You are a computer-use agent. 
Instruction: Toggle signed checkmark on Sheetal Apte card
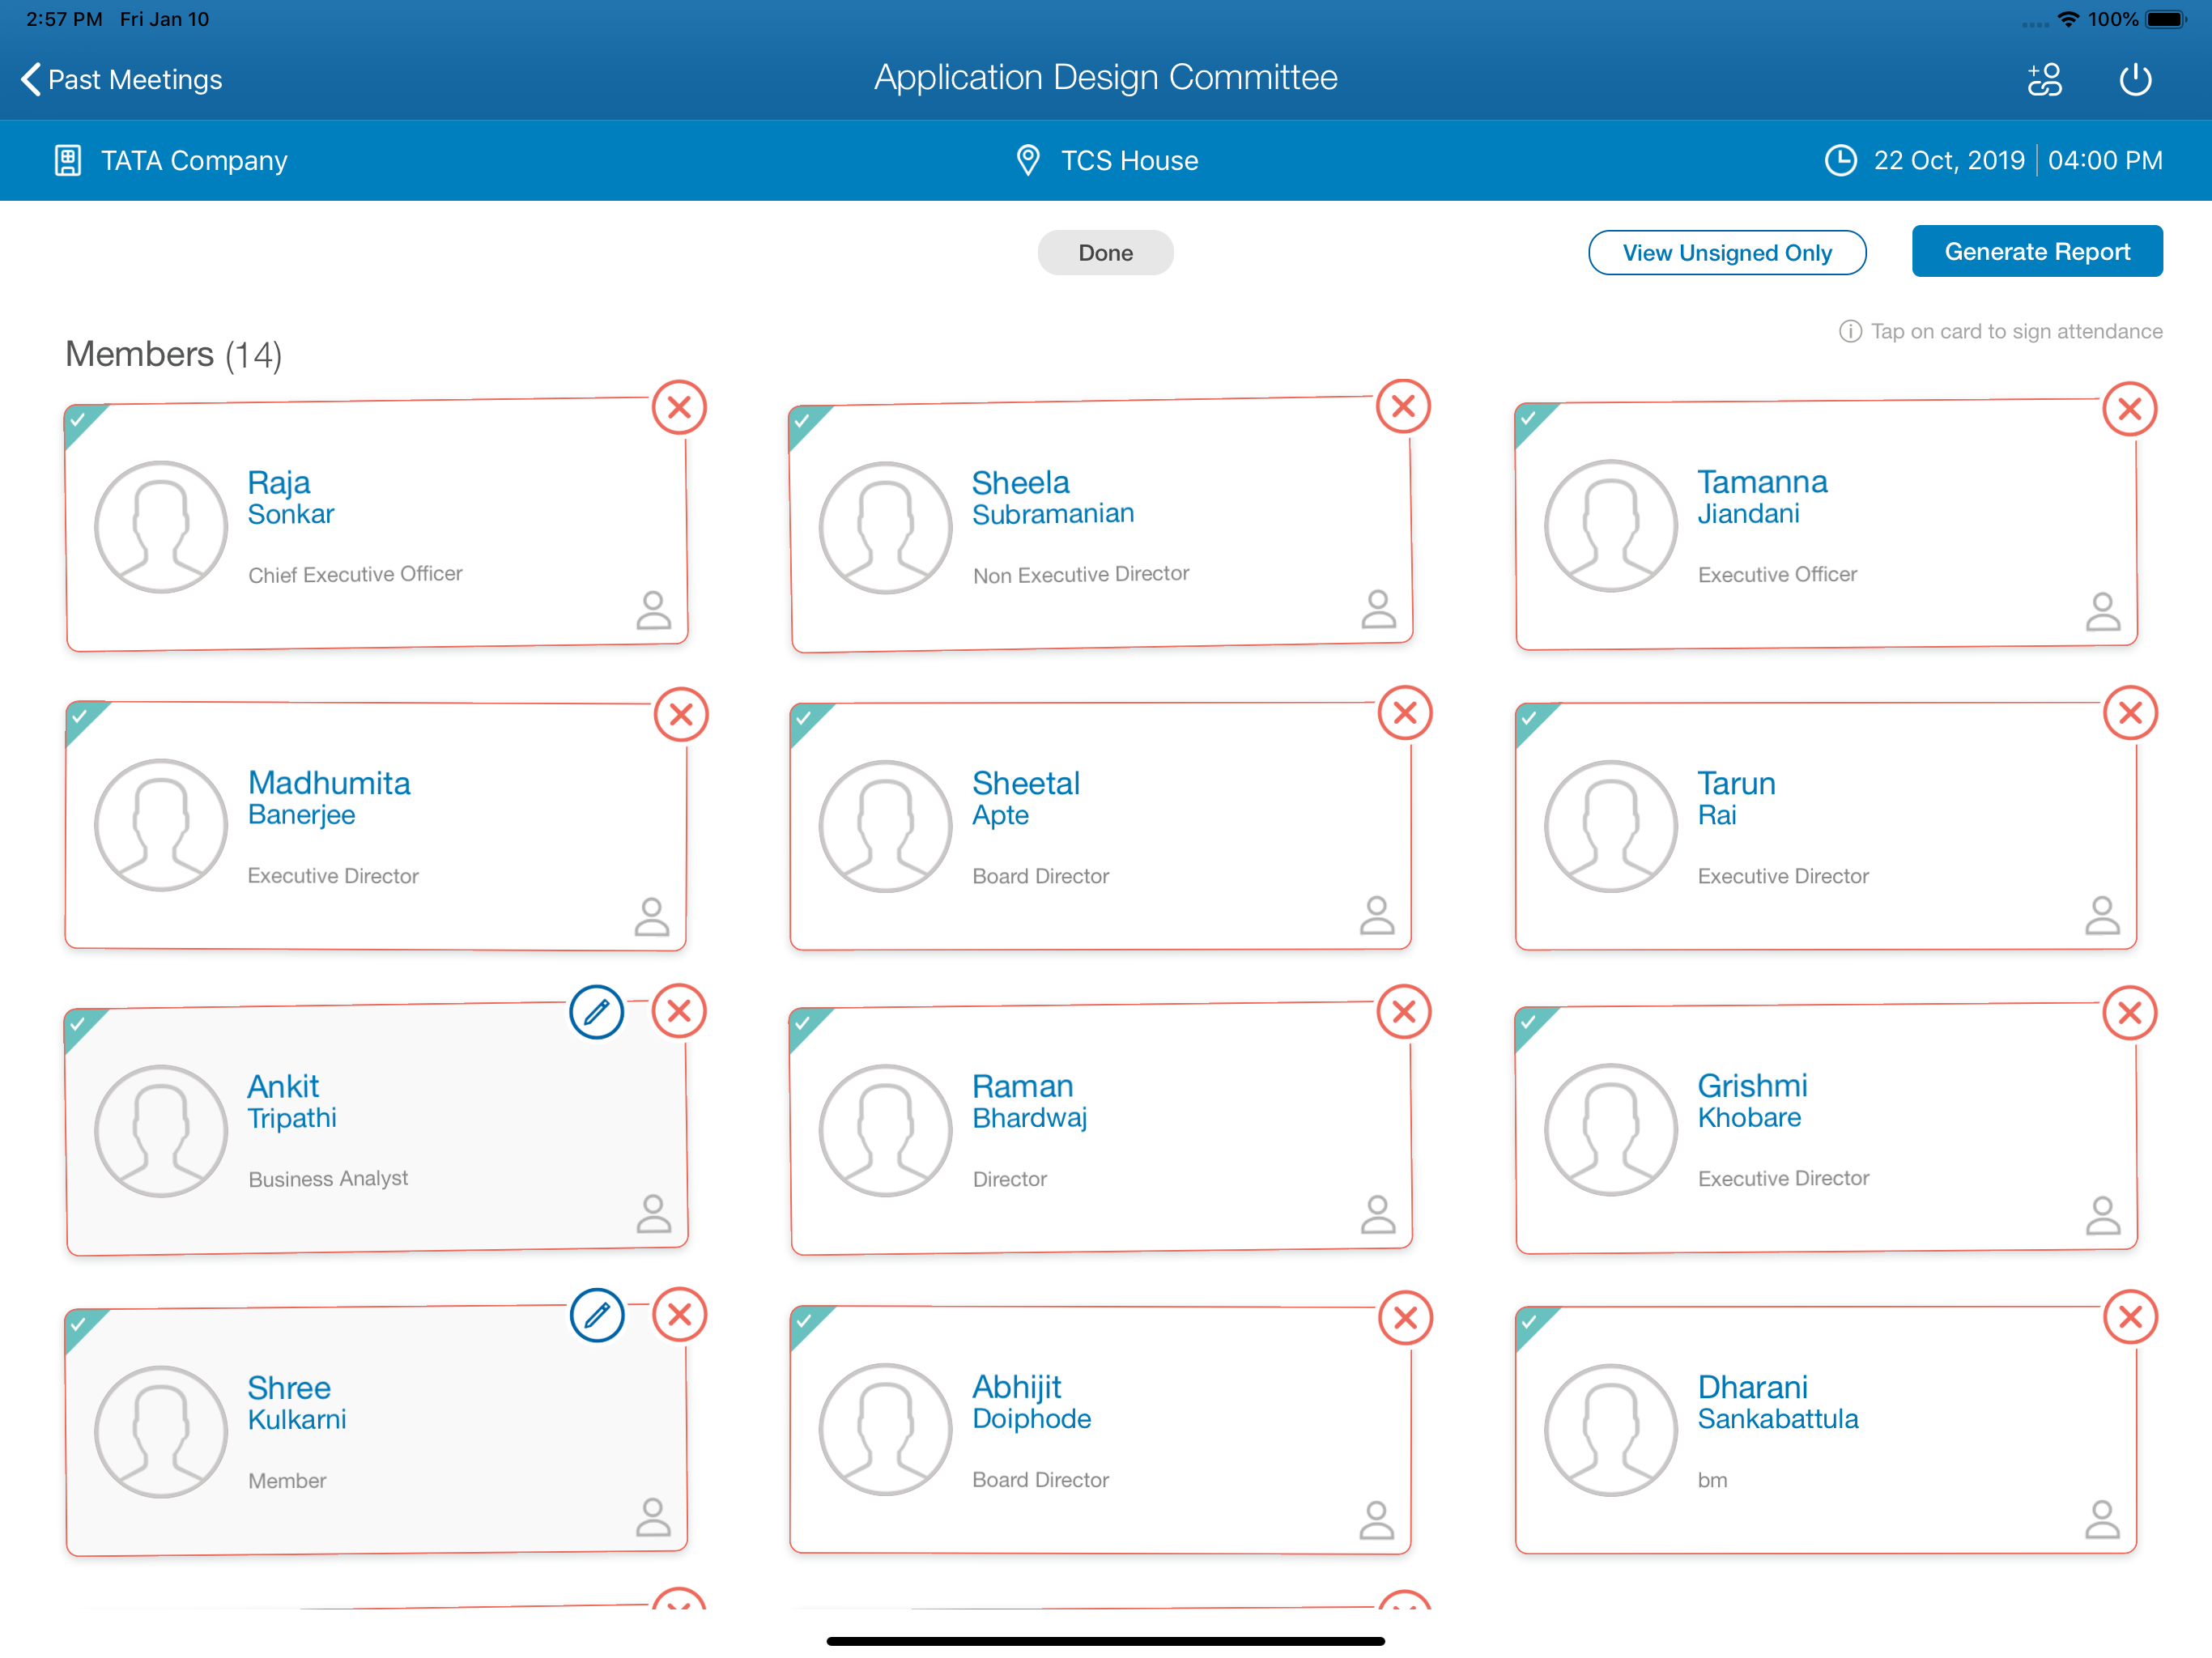pos(805,719)
